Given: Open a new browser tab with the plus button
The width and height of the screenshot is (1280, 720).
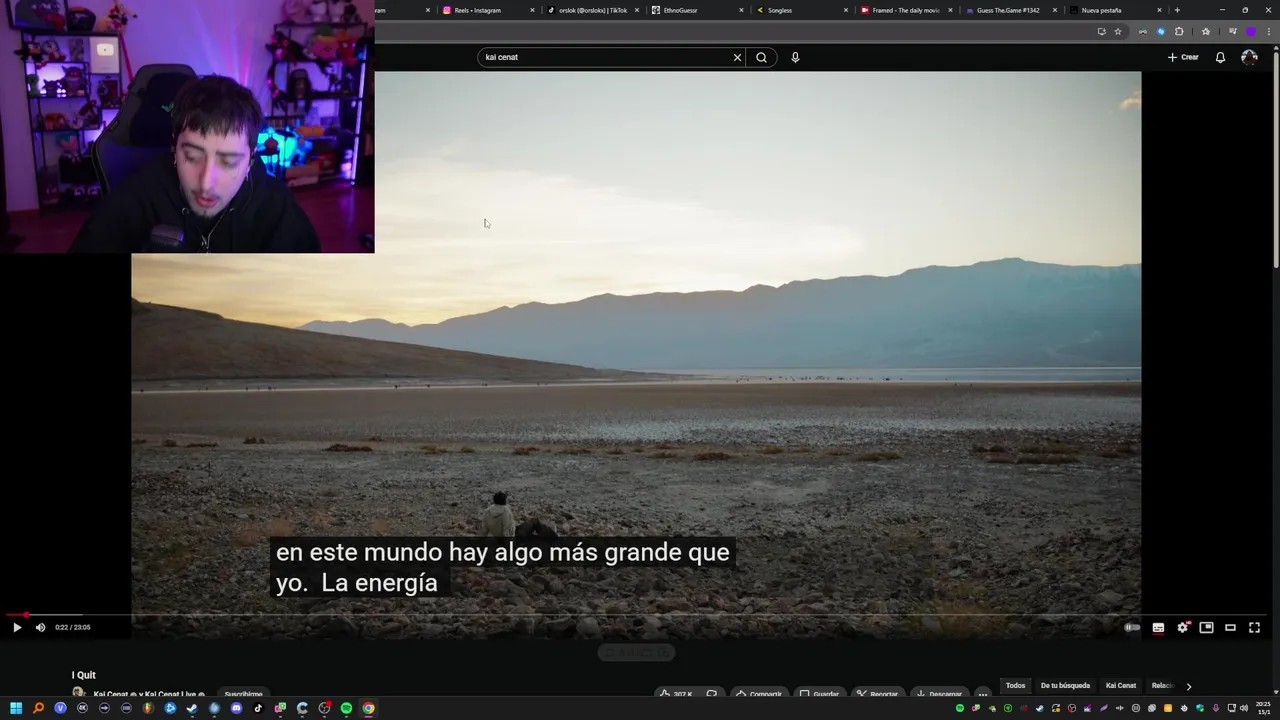Looking at the screenshot, I should point(1177,10).
